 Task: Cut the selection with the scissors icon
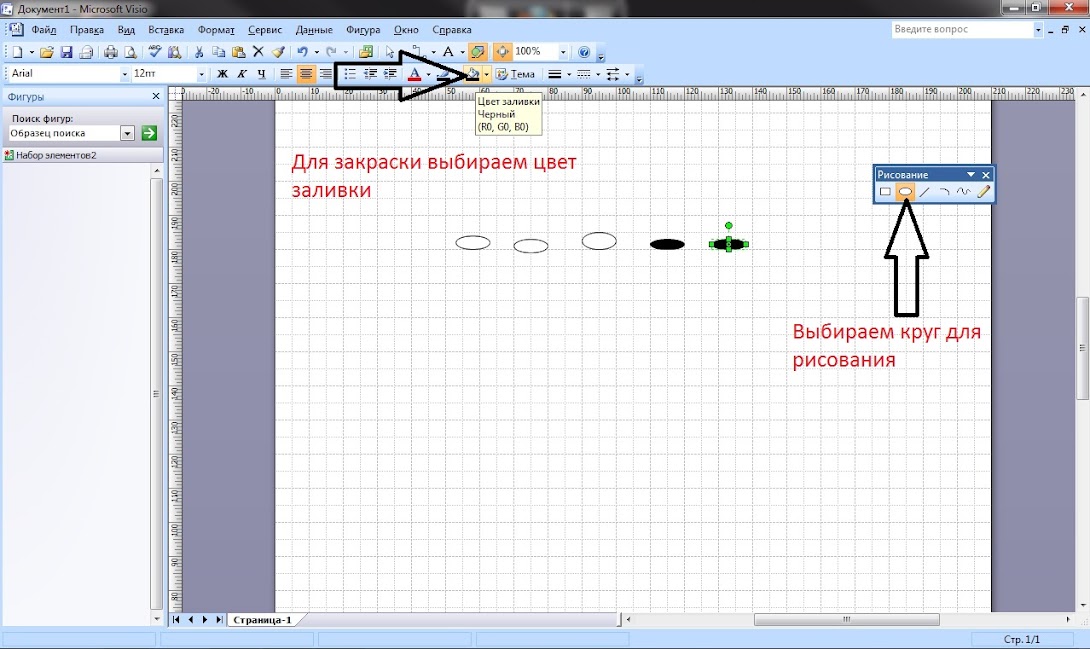tap(199, 52)
